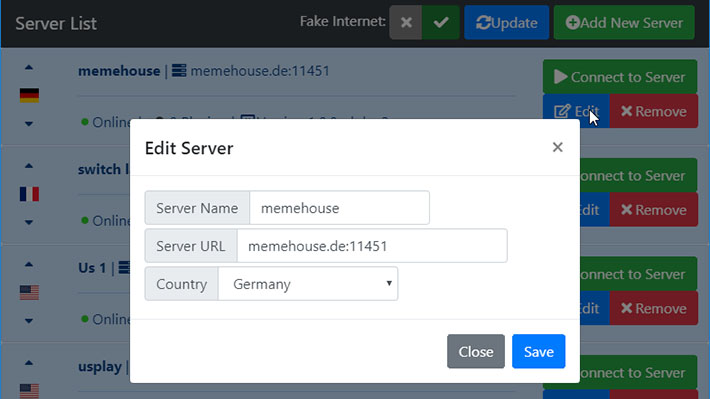Viewport: 710px width, 399px height.
Task: Move memehouse server up with arrow
Action: (x=29, y=67)
